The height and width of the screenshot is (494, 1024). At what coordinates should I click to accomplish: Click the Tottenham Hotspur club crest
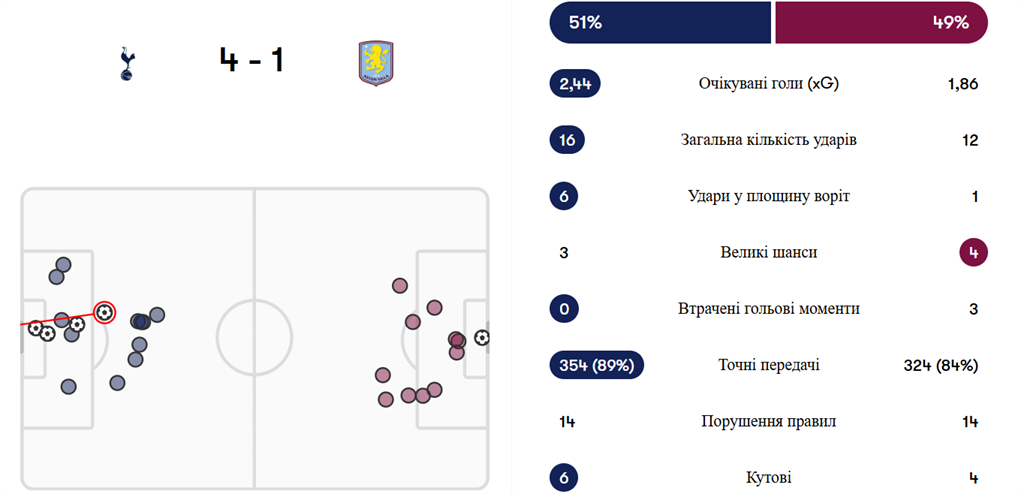[126, 62]
